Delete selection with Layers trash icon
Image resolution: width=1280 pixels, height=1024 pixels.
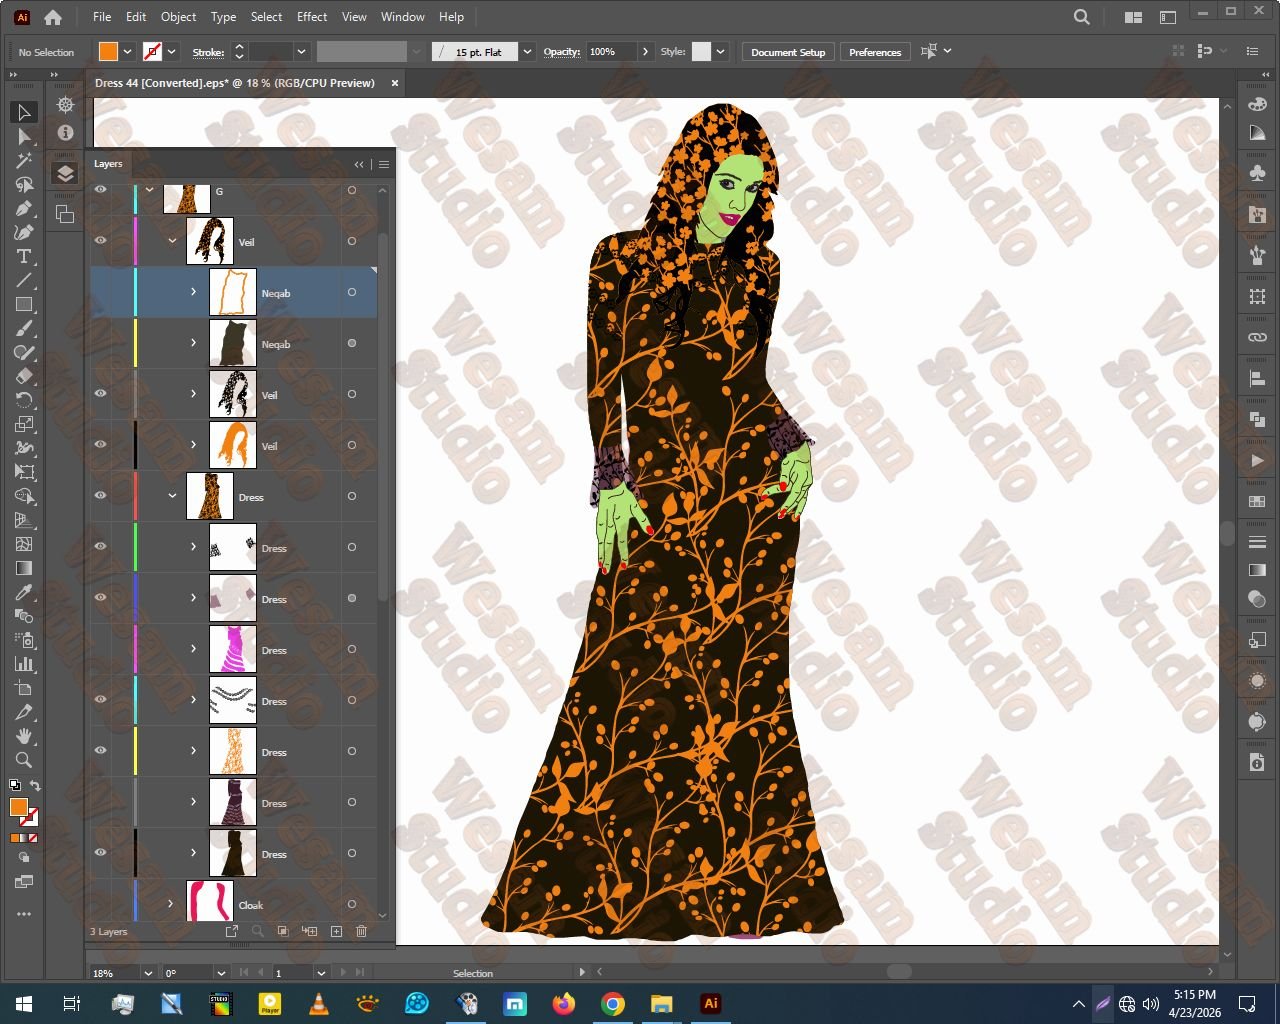tap(362, 931)
